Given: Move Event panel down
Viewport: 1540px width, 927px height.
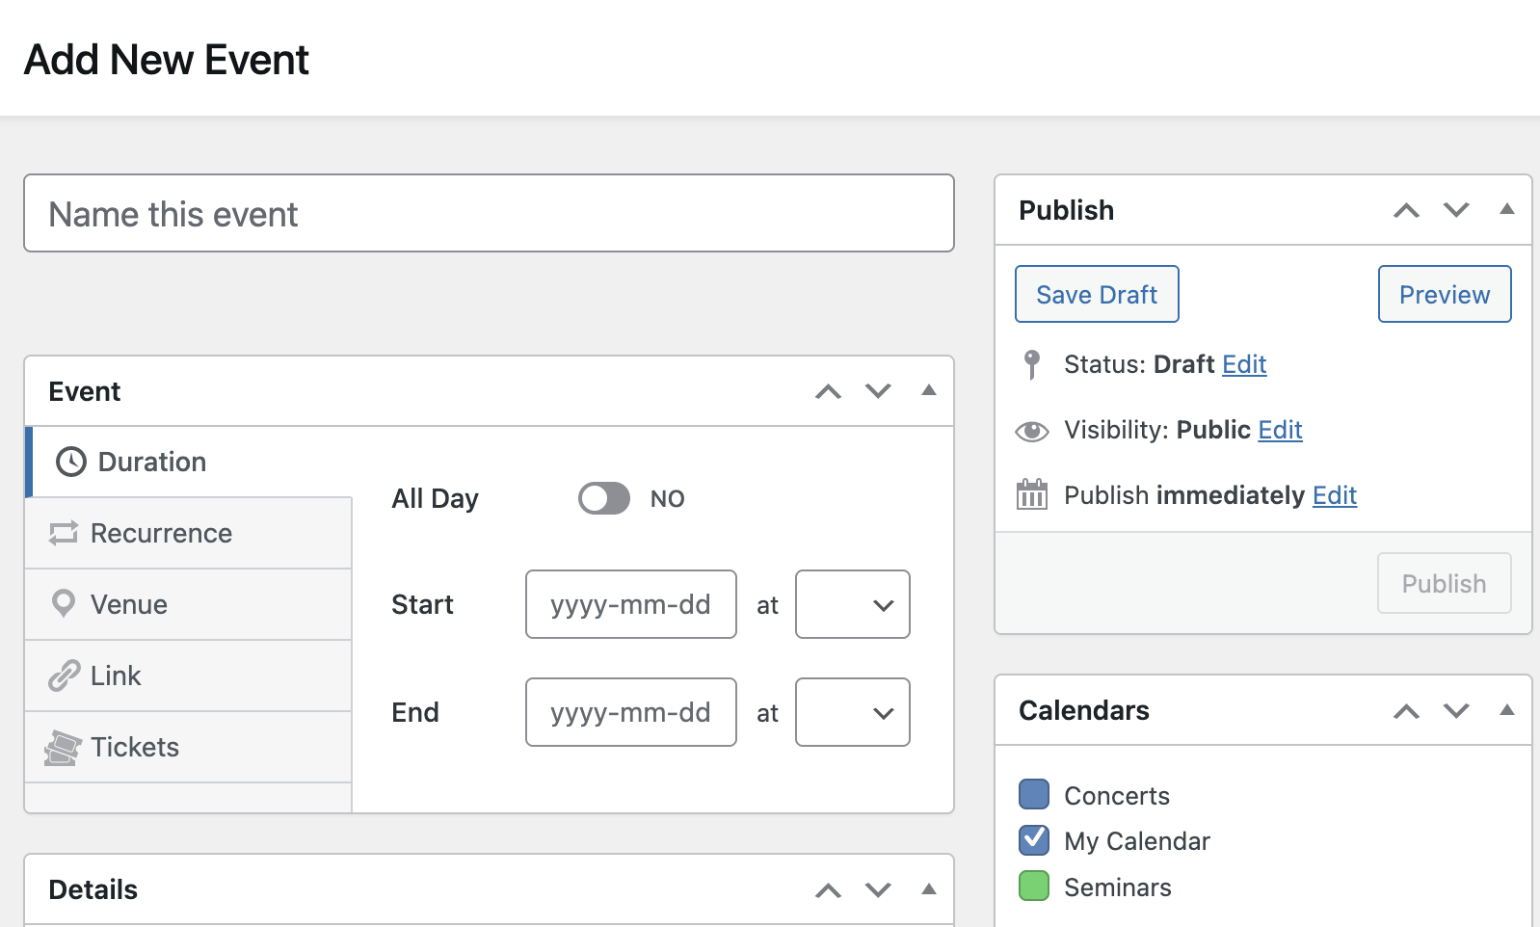Looking at the screenshot, I should [x=878, y=392].
